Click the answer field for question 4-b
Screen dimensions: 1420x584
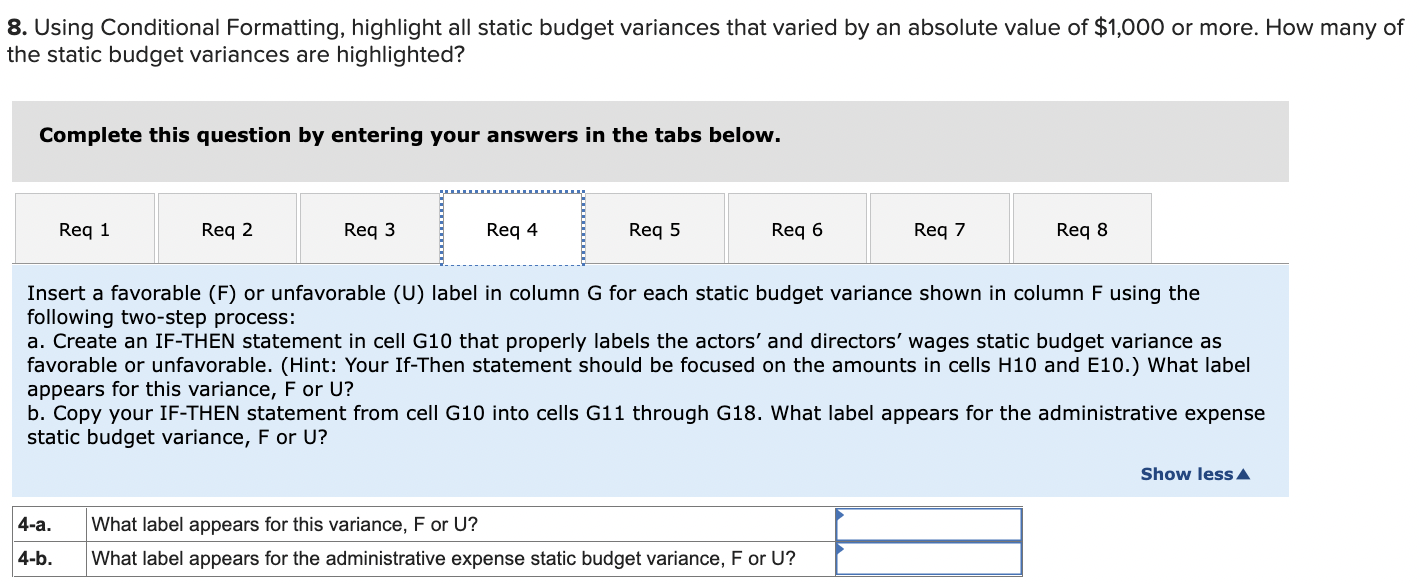928,558
